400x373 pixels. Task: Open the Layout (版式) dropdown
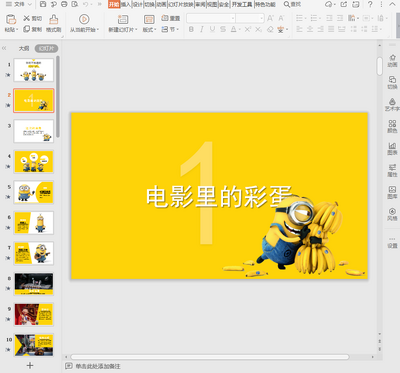click(149, 30)
